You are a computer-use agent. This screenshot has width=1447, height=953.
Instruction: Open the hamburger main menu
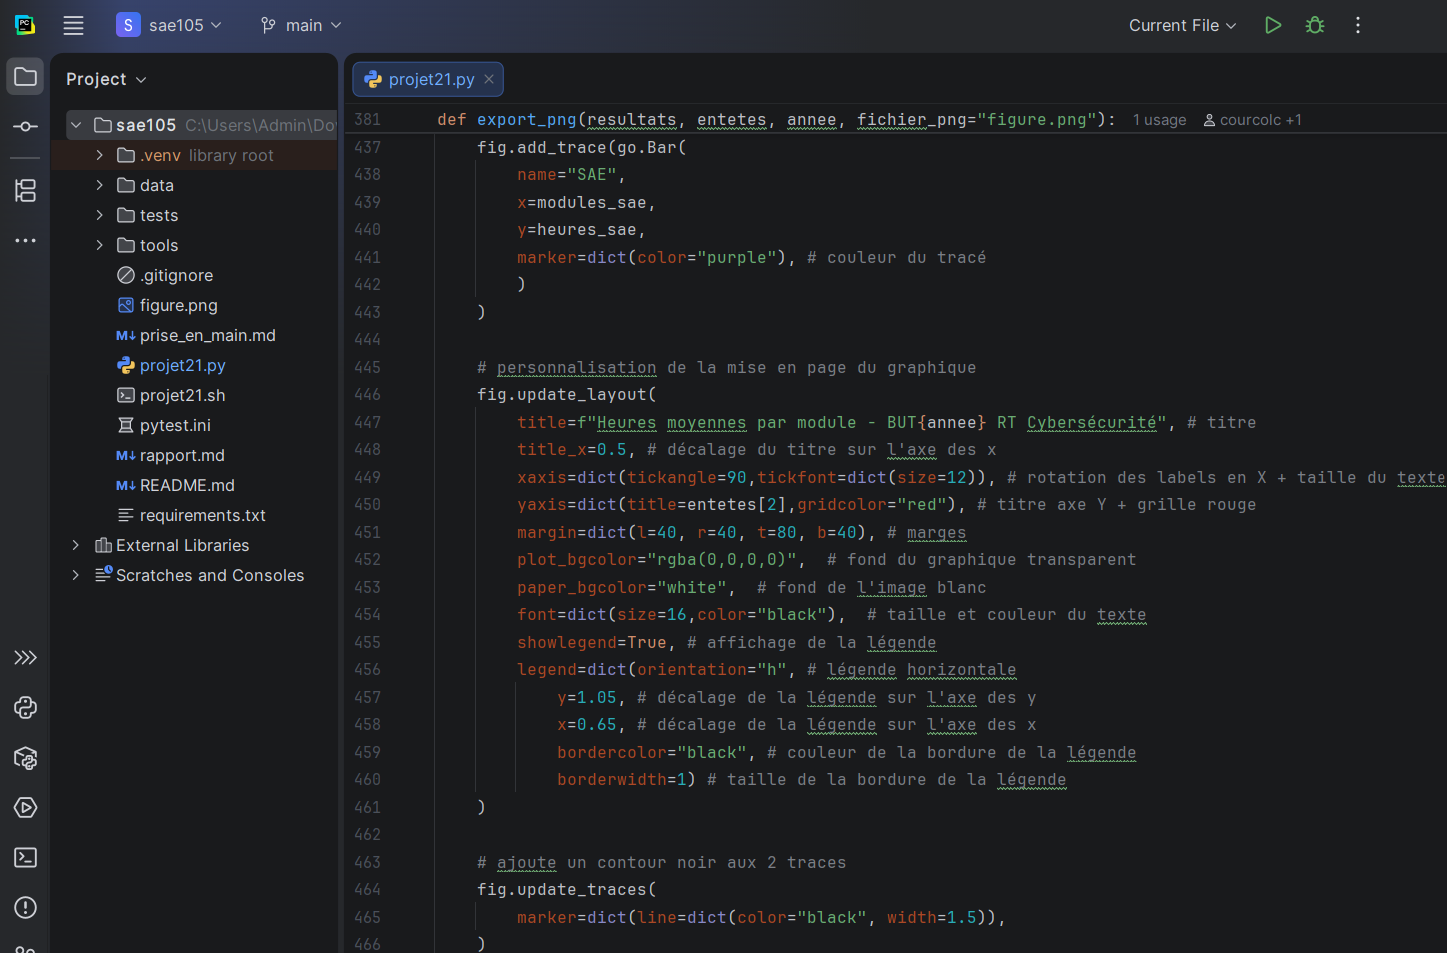[73, 25]
